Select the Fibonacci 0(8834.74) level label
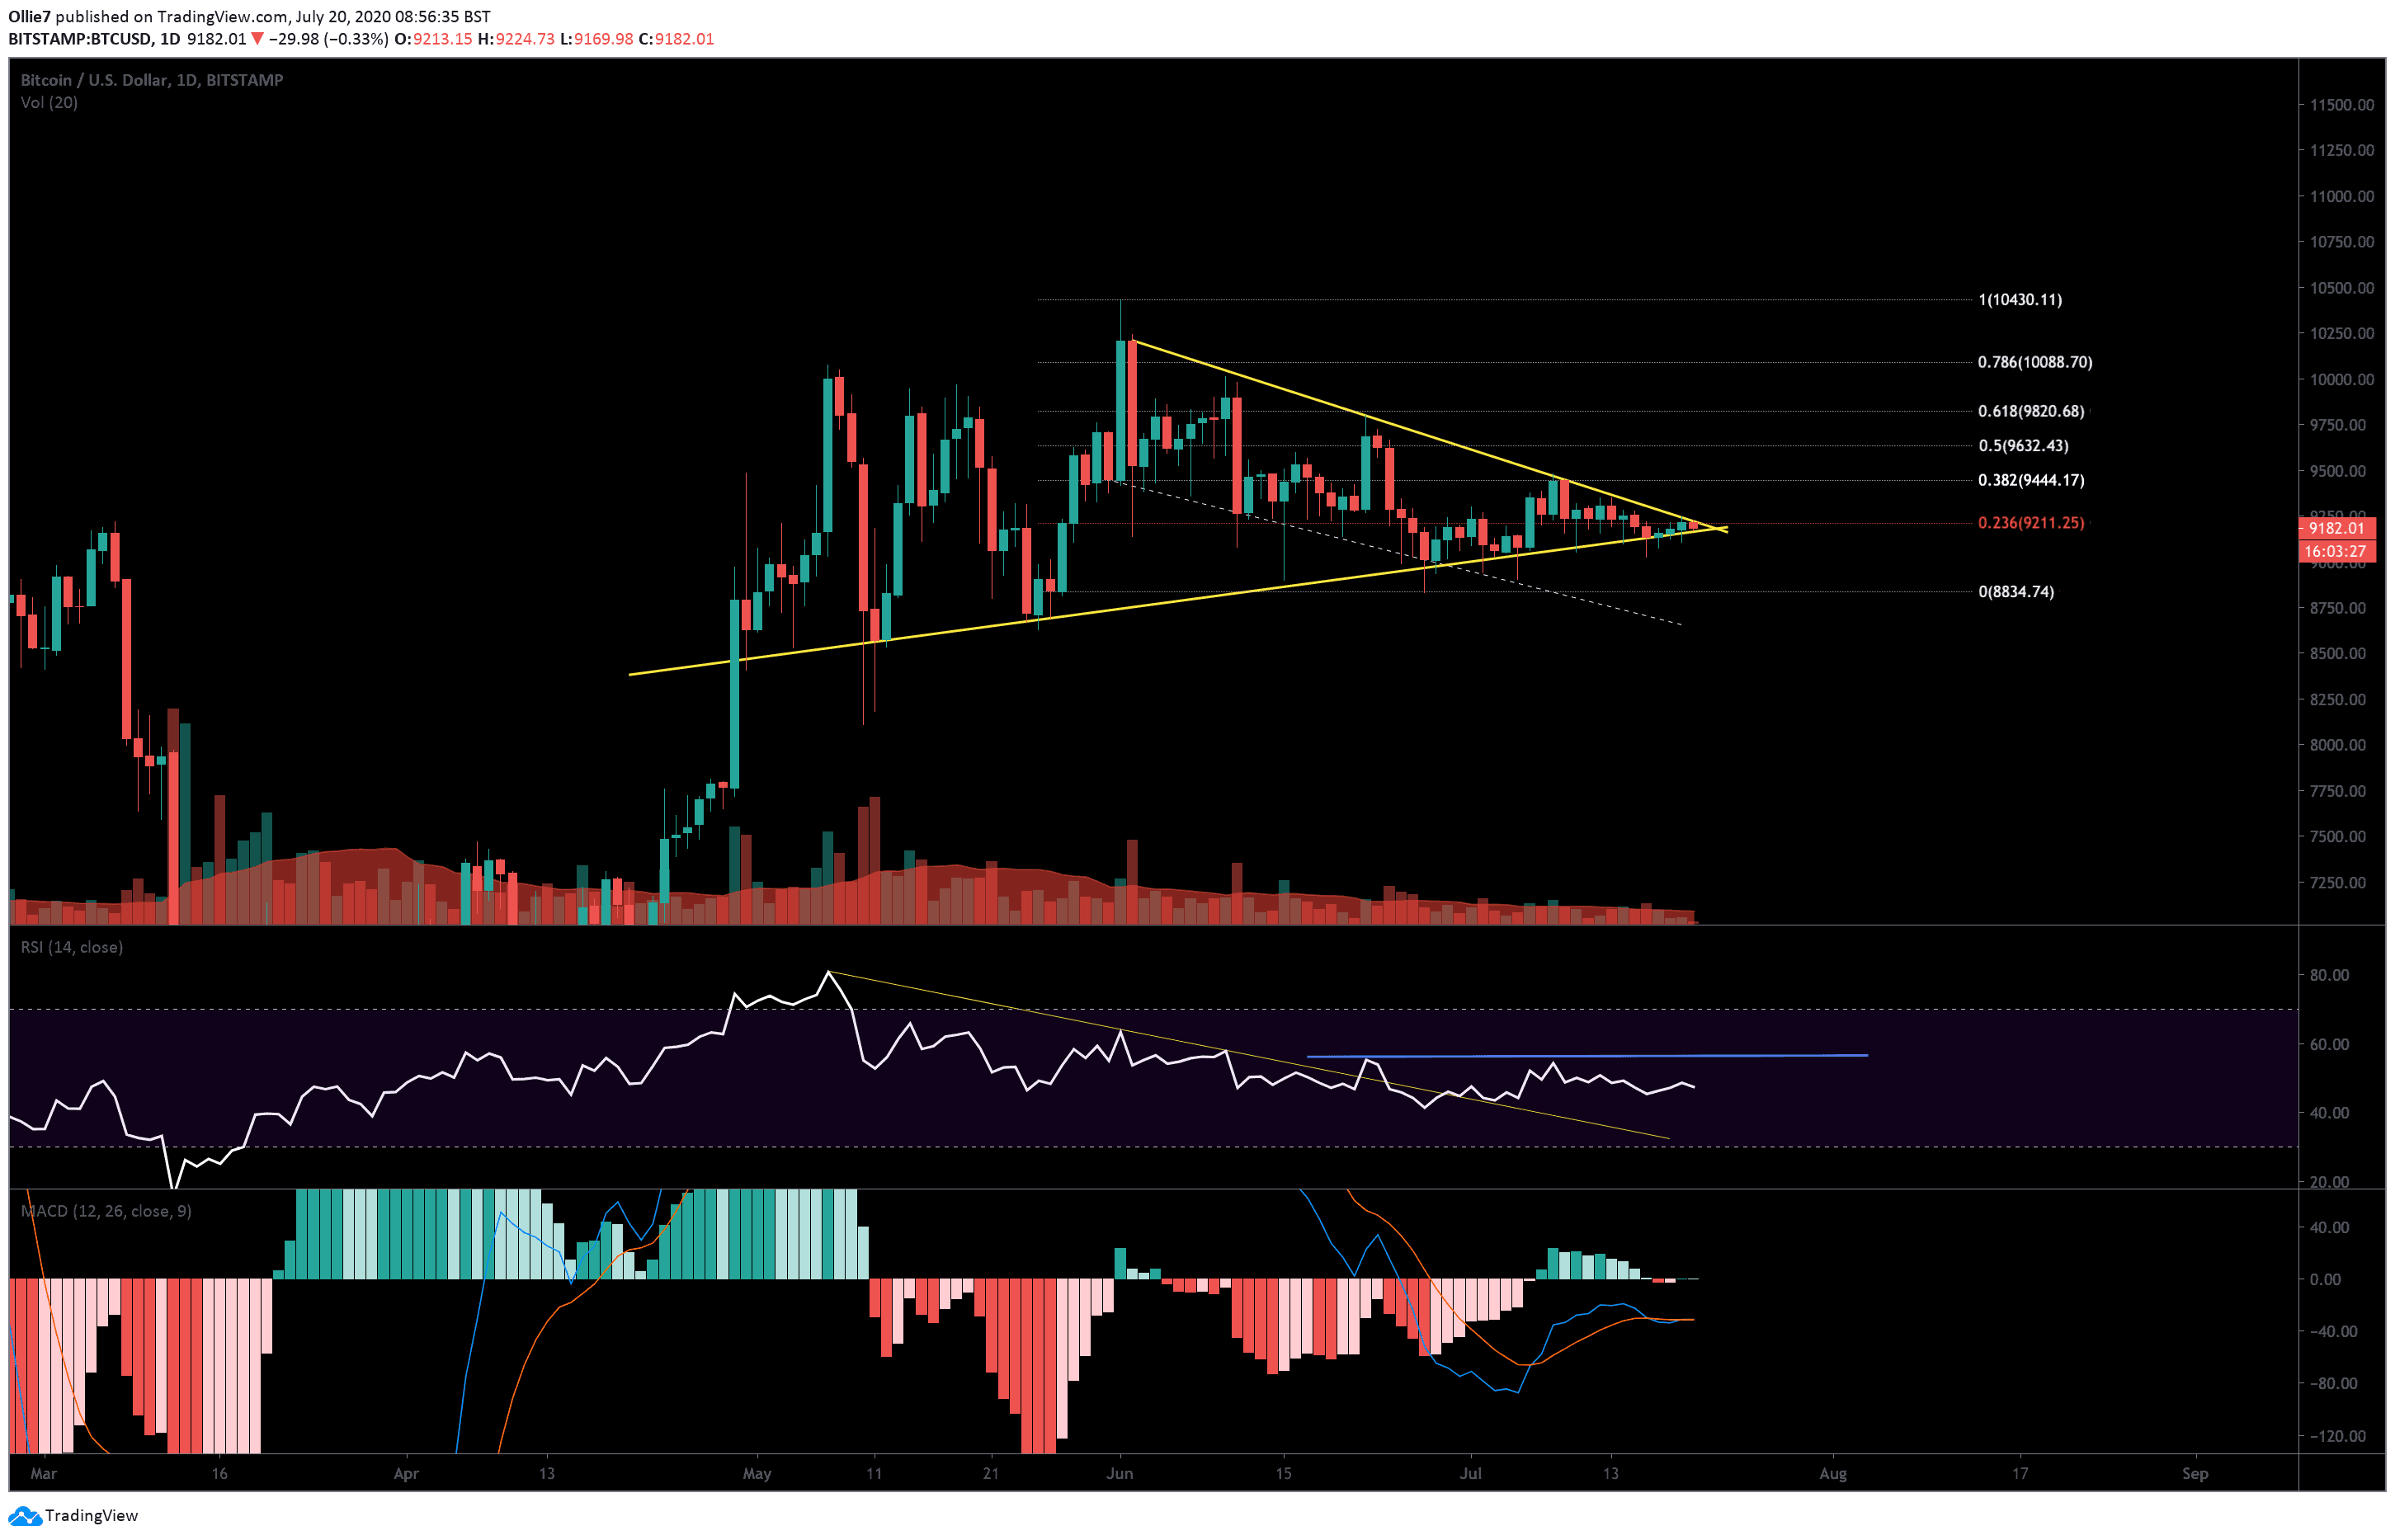The image size is (2395, 1540). tap(2016, 592)
